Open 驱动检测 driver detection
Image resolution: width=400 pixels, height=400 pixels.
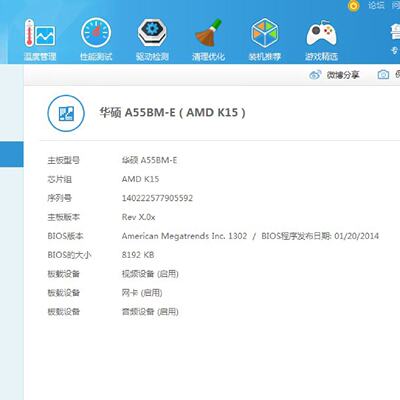pyautogui.click(x=152, y=40)
